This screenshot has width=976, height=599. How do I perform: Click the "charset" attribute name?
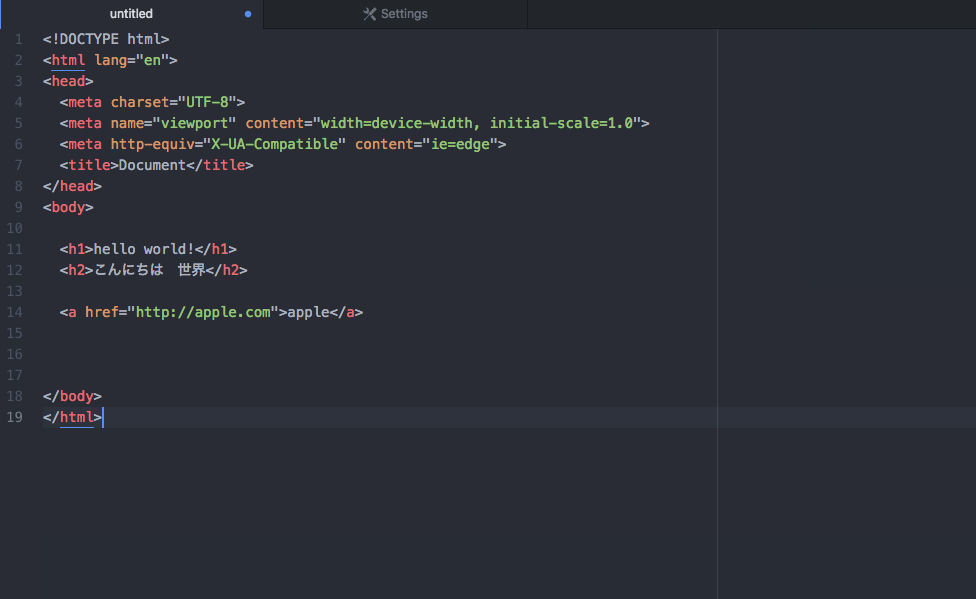point(140,102)
